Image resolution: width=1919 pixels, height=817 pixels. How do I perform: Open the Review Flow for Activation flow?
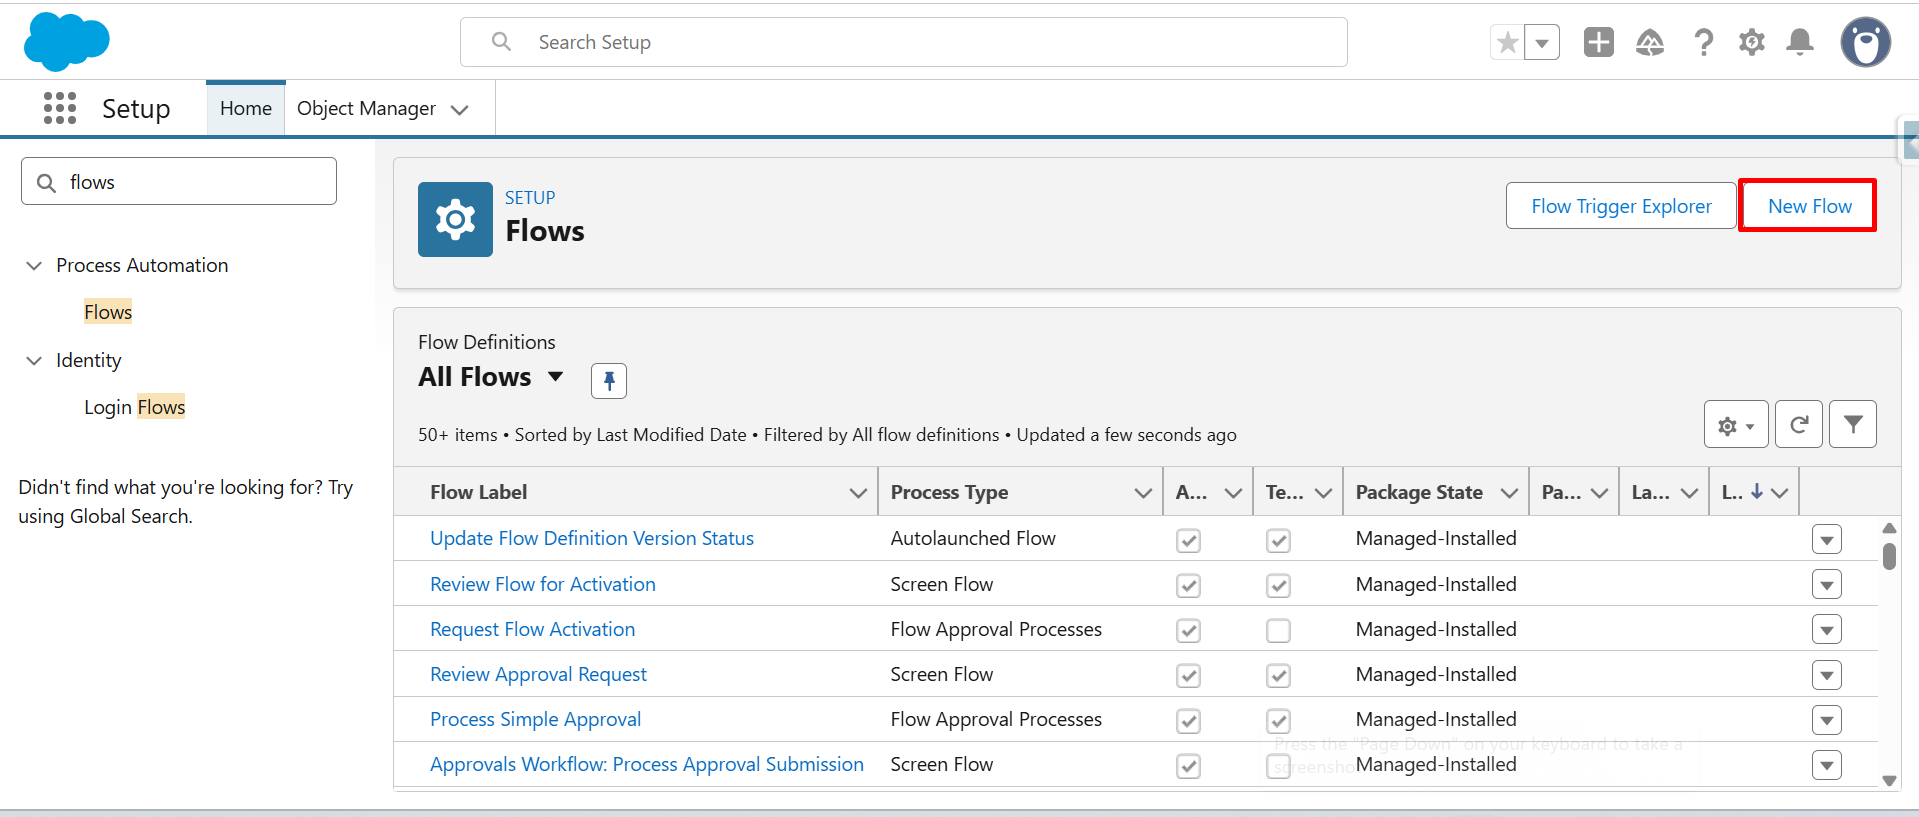(x=543, y=584)
